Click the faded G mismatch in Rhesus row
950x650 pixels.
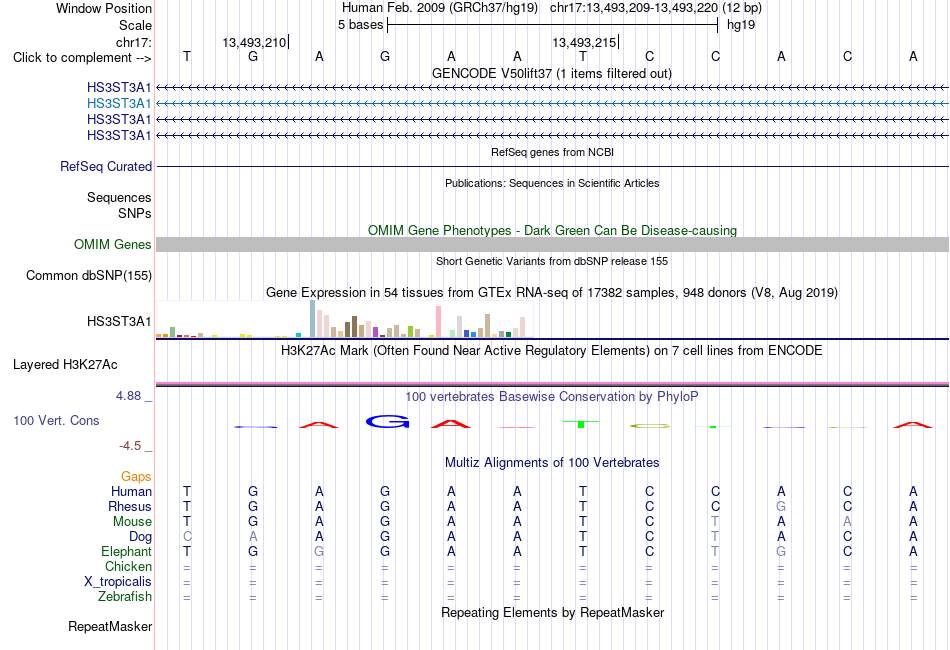(781, 506)
